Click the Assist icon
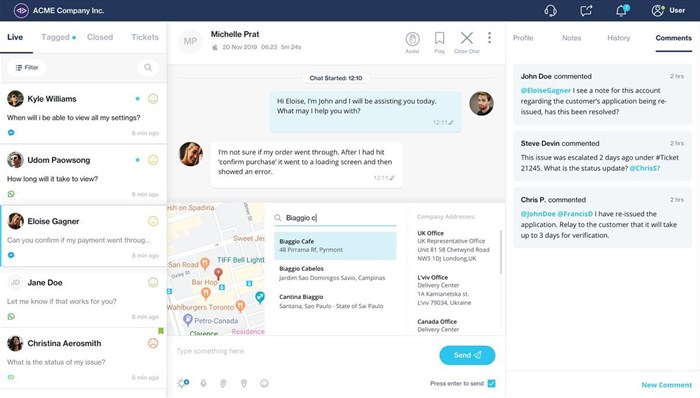Viewport: 700px width, 398px height. click(x=412, y=39)
